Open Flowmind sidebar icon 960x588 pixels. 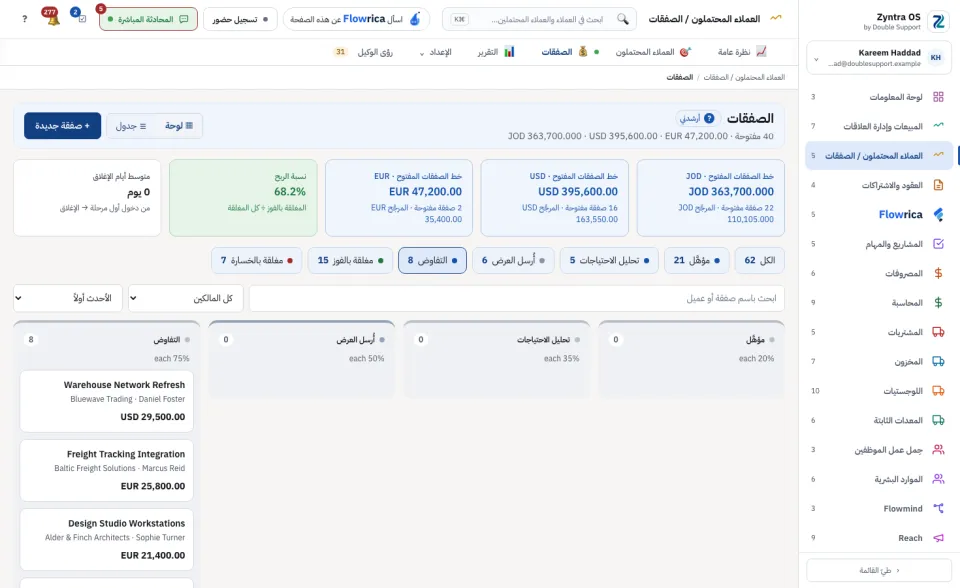(x=938, y=508)
